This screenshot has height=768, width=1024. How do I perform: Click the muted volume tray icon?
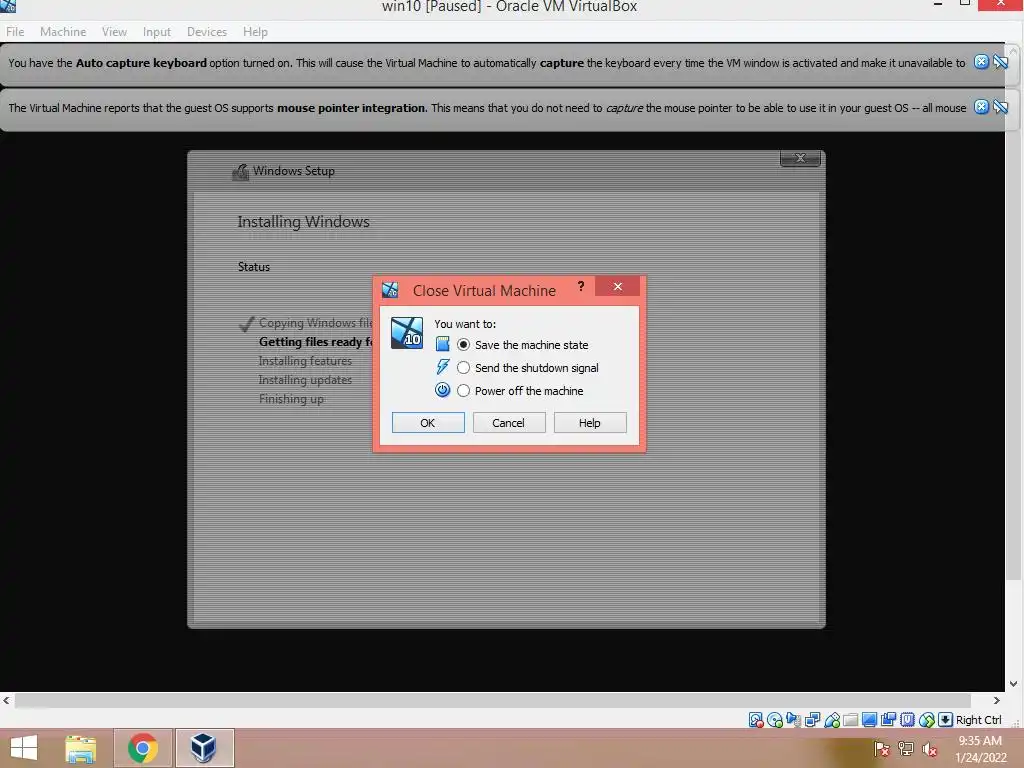click(930, 749)
